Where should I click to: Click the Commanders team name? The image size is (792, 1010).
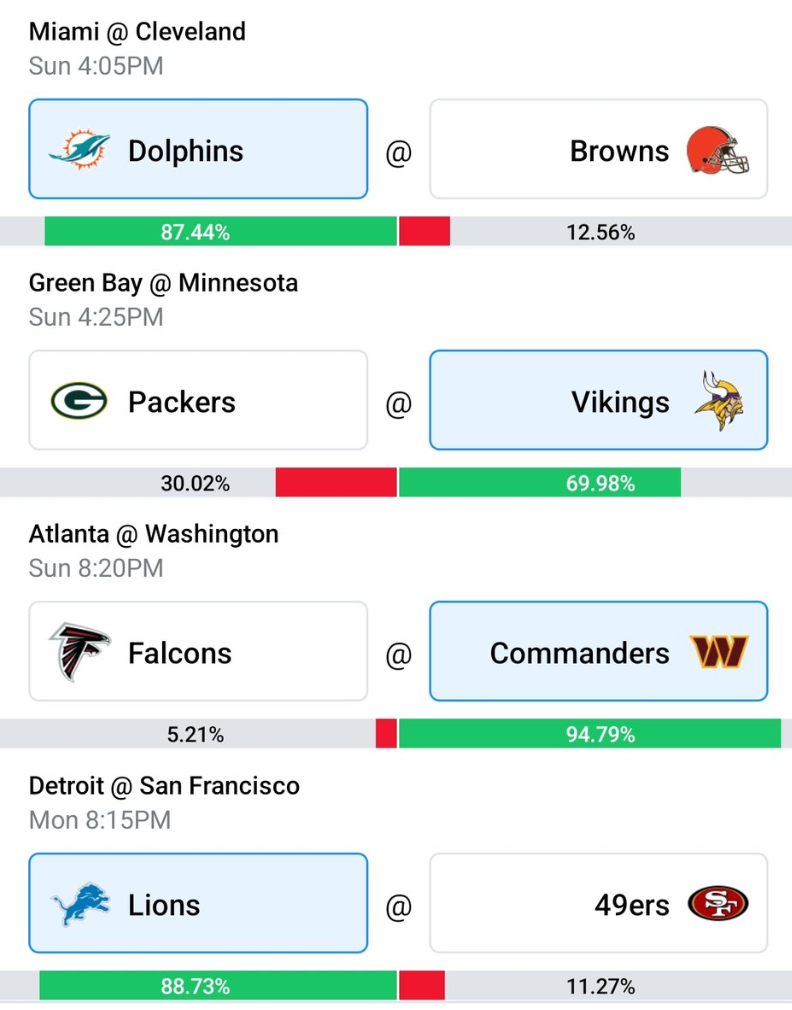(580, 653)
